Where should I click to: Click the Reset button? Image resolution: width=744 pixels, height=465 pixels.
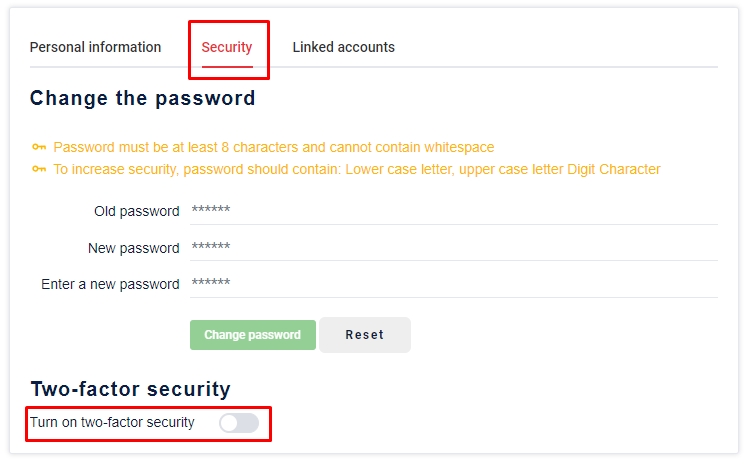pyautogui.click(x=365, y=335)
